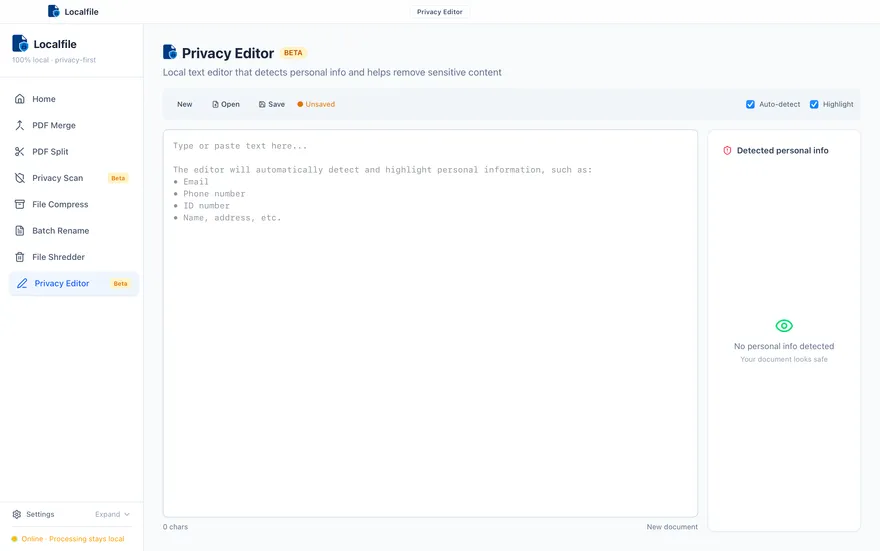Click the Expand label next to Settings
The width and height of the screenshot is (880, 551).
coord(107,514)
